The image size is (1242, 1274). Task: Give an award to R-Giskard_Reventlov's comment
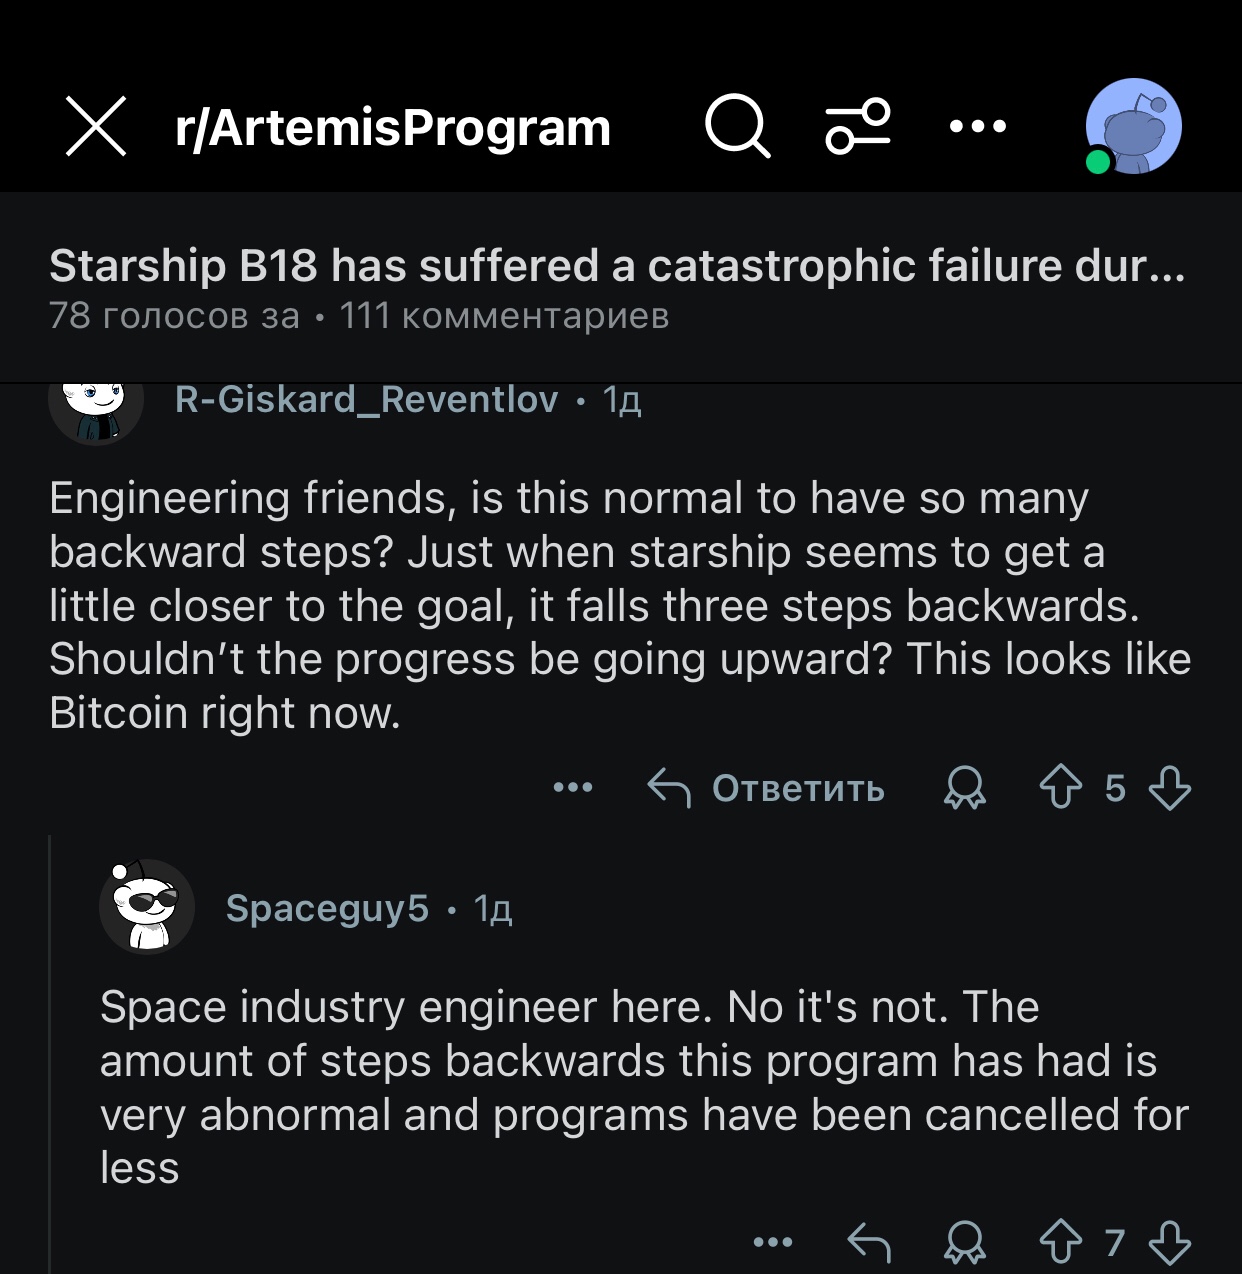(965, 788)
